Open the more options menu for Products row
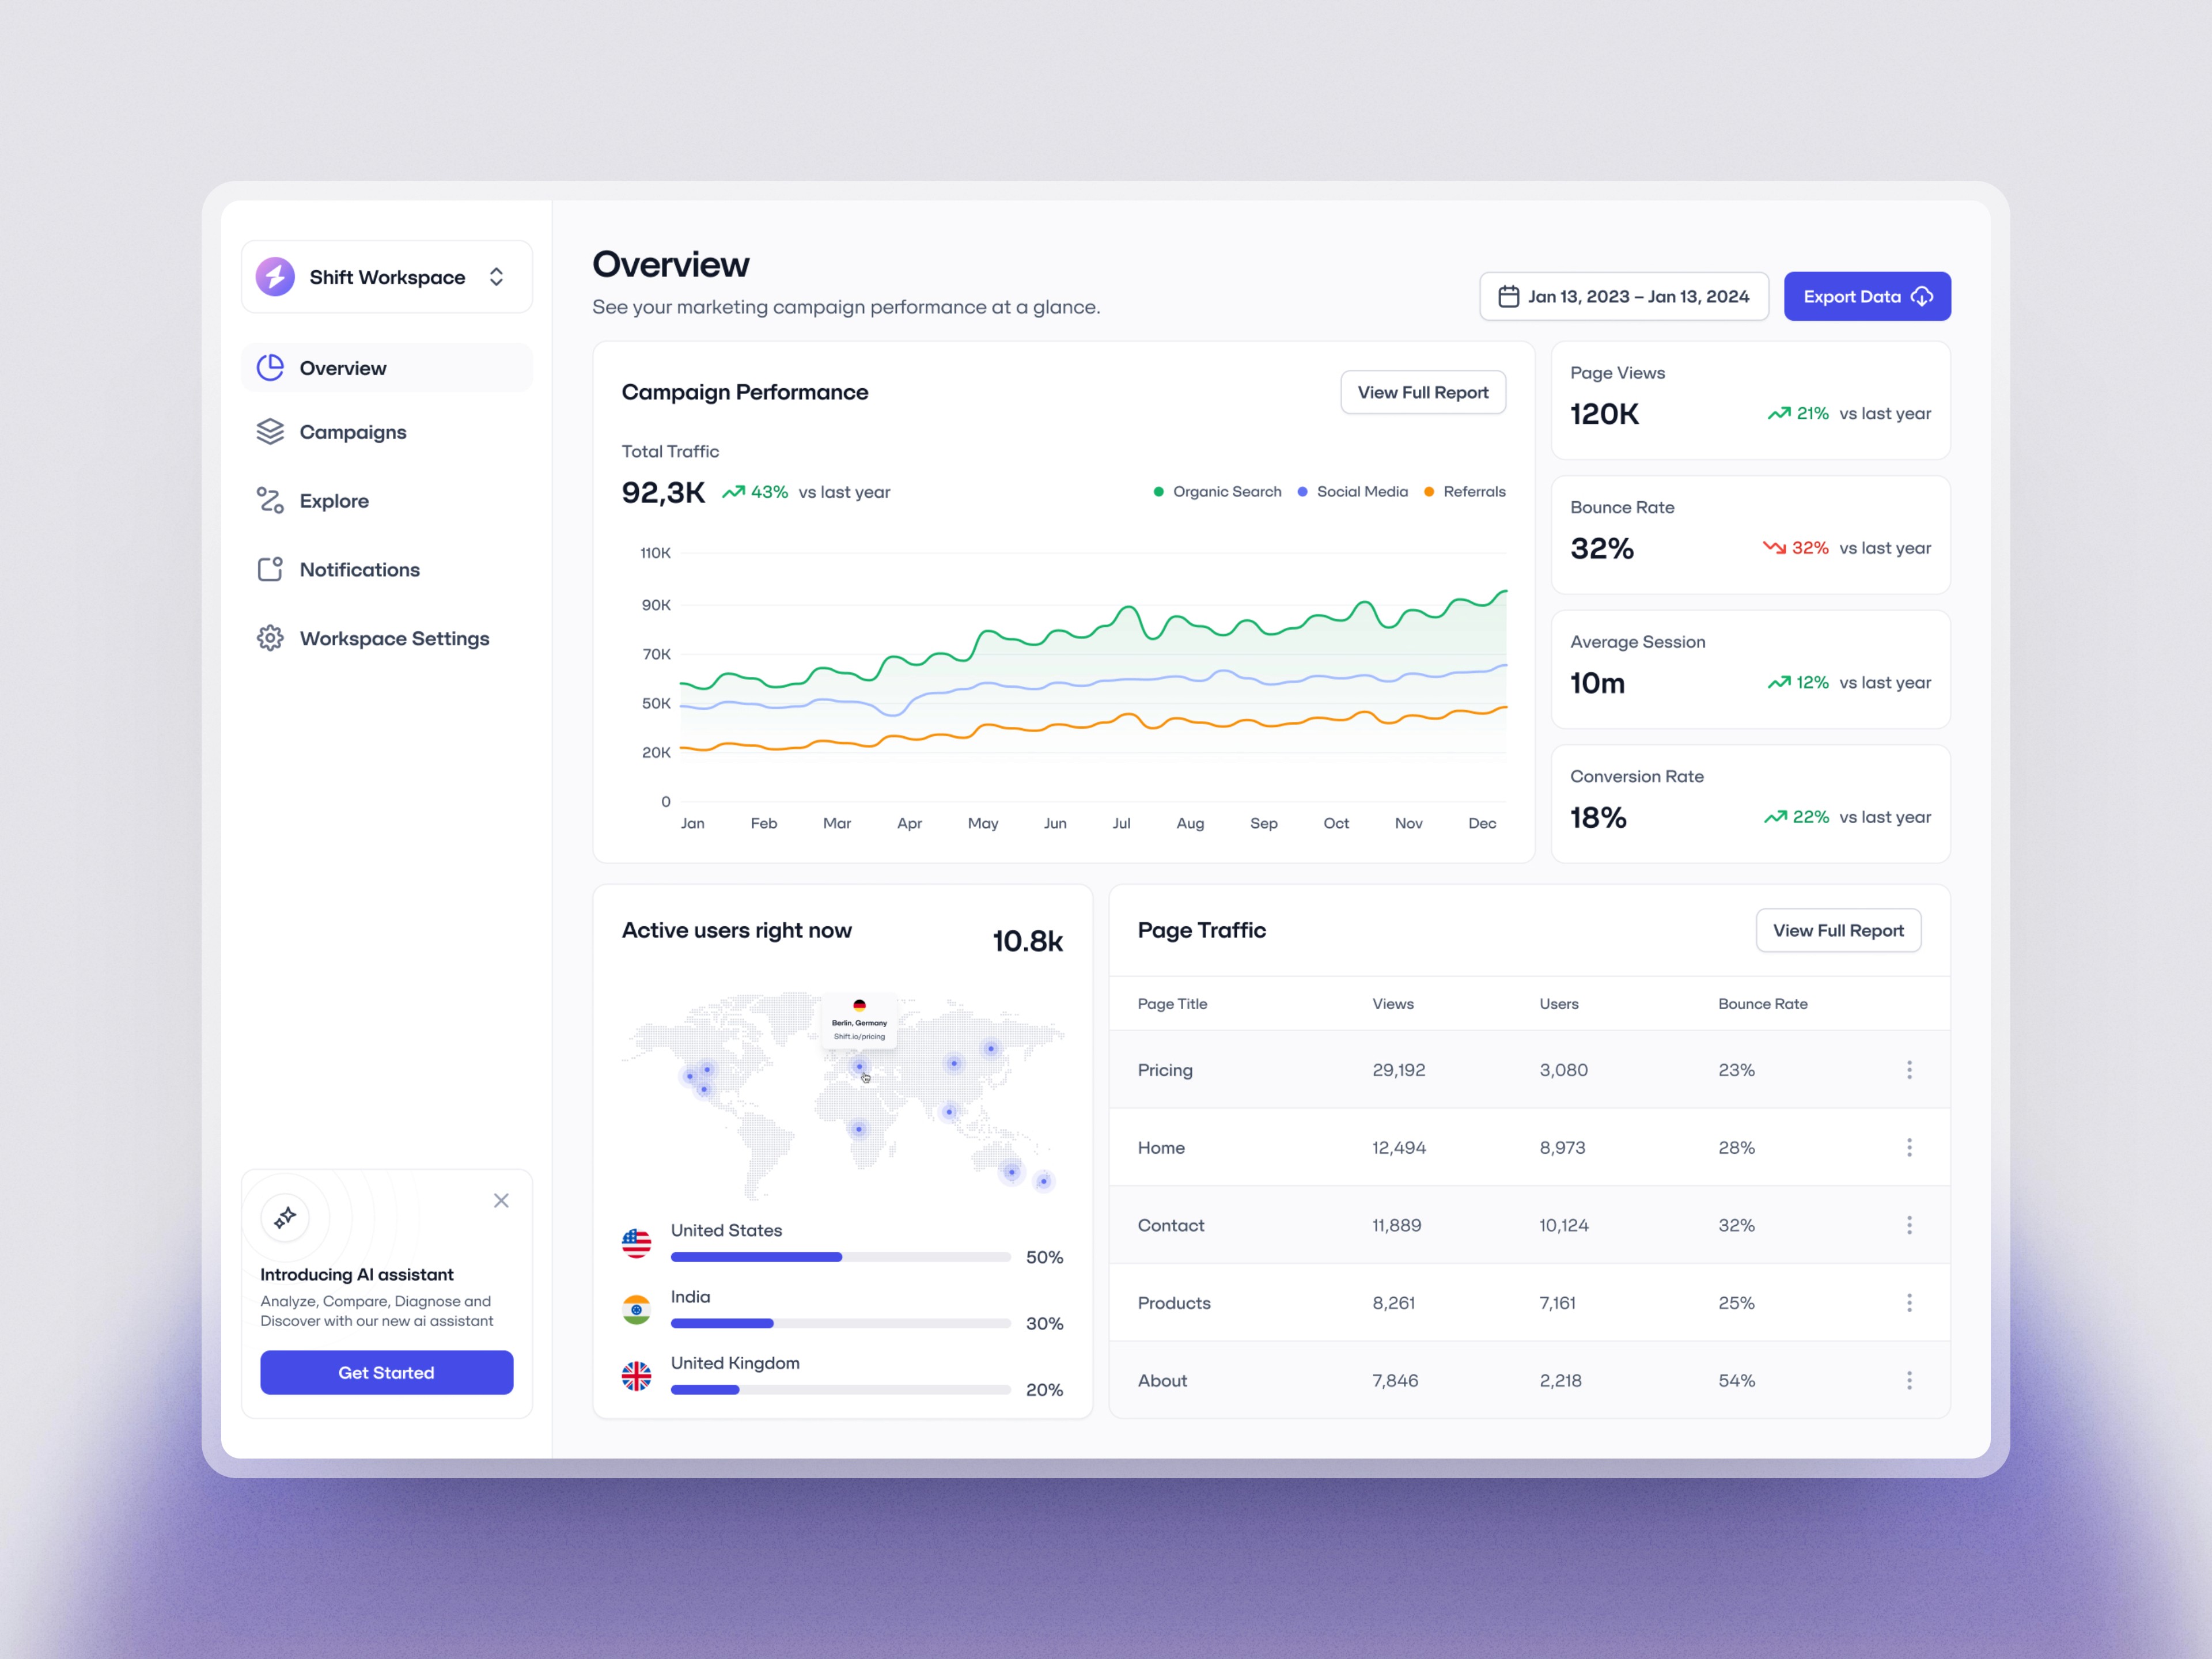2212x1659 pixels. (1909, 1302)
